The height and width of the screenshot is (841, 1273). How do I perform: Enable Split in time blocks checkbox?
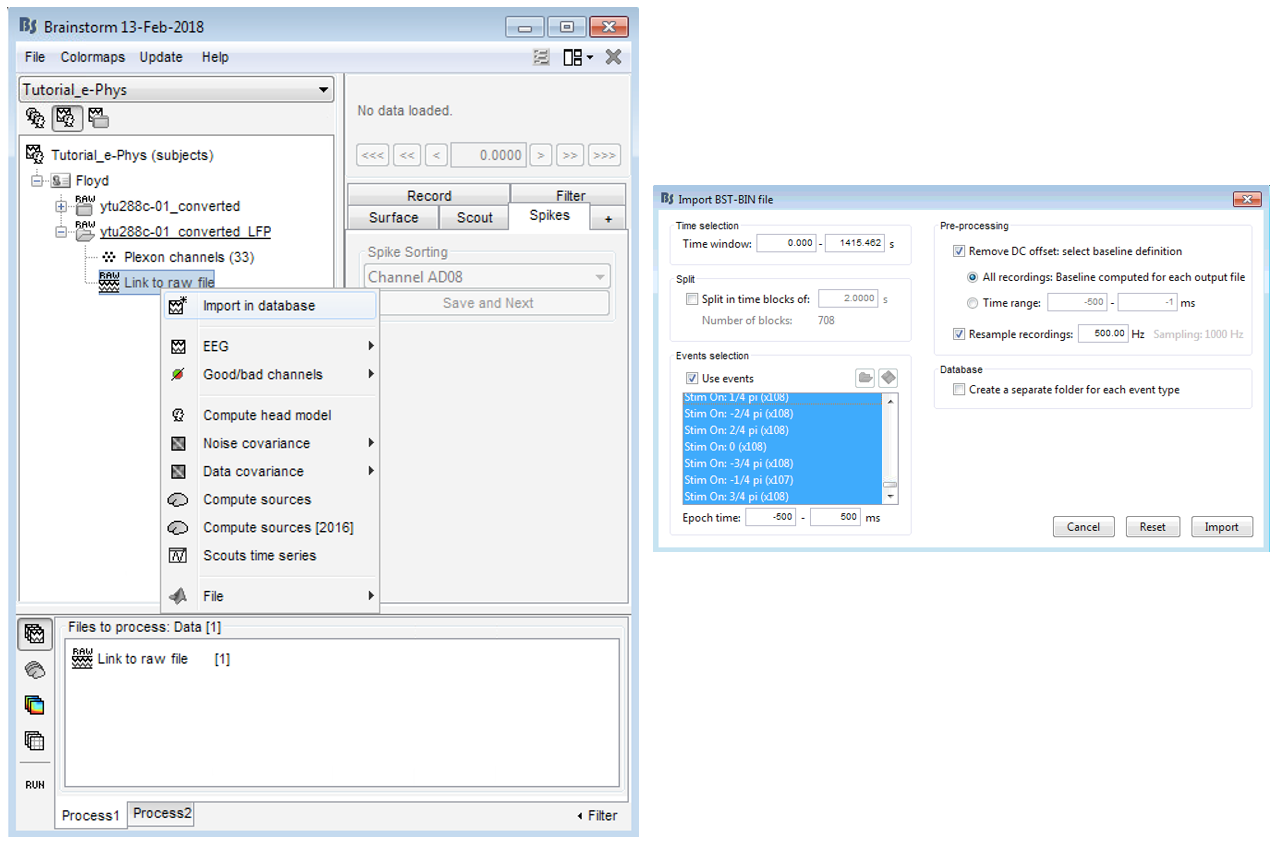(692, 299)
